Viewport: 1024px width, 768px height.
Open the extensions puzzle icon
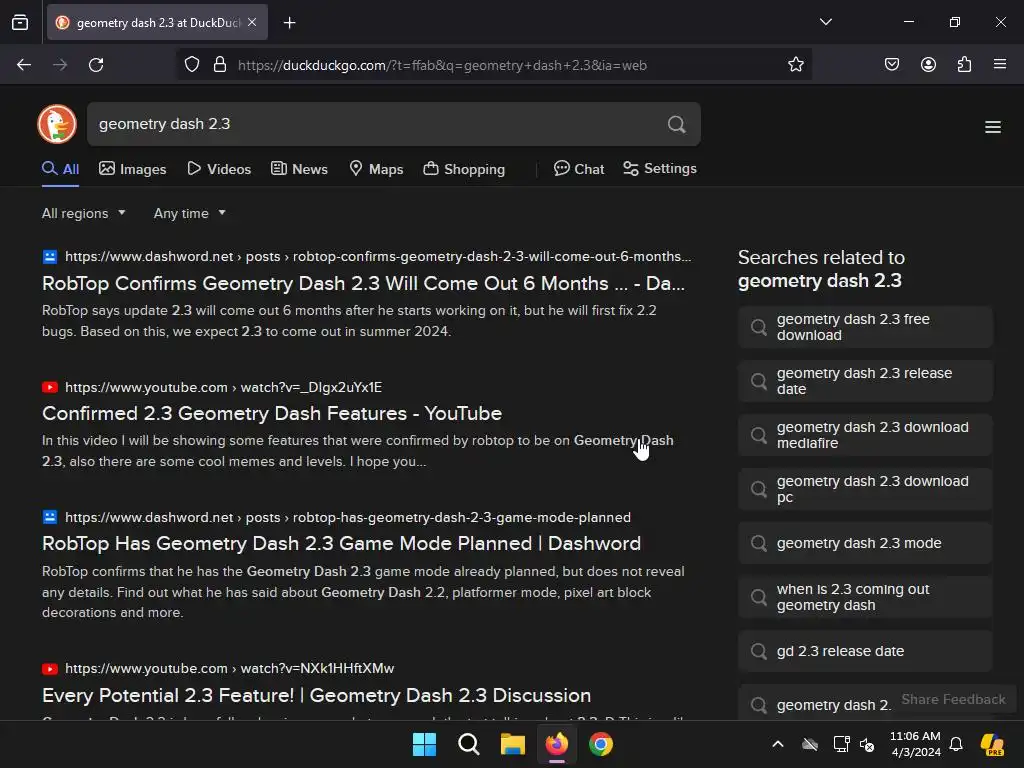[964, 65]
